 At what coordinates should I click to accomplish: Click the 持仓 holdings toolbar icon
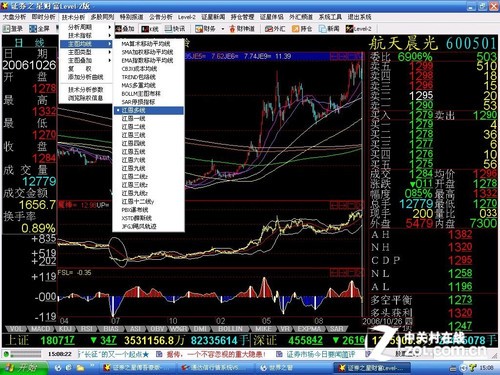[x=302, y=29]
